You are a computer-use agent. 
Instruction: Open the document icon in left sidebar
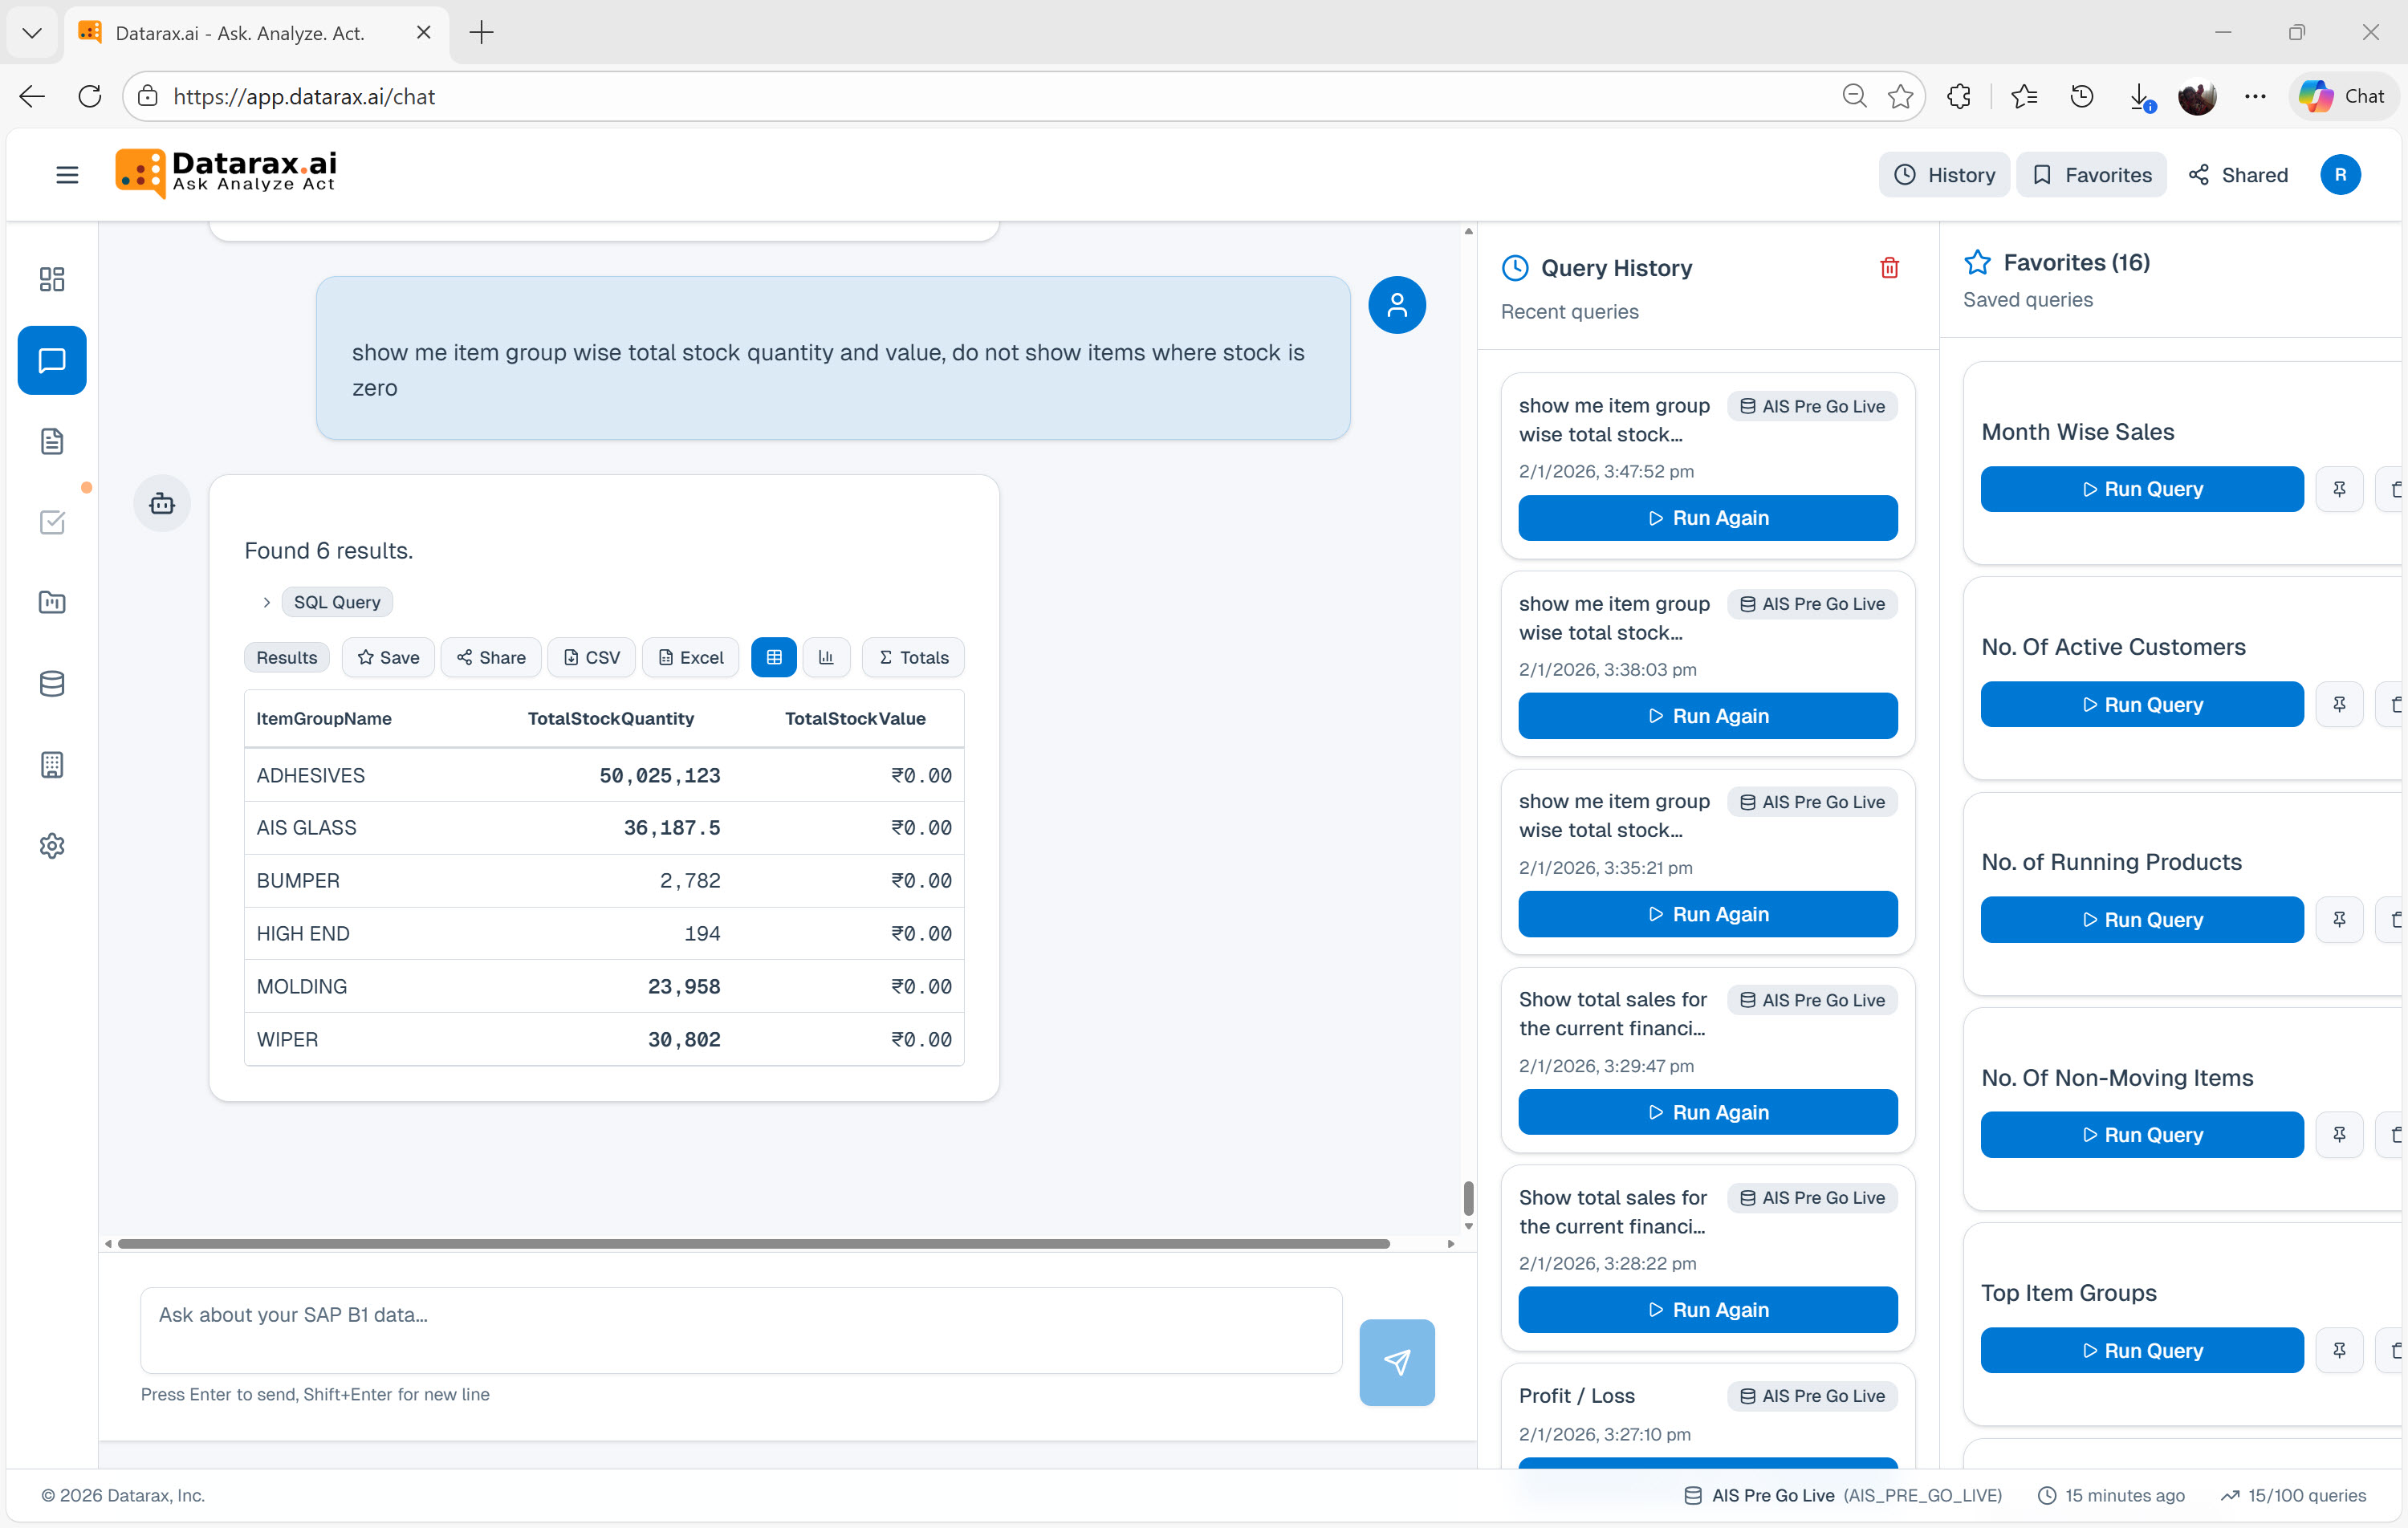(x=52, y=441)
